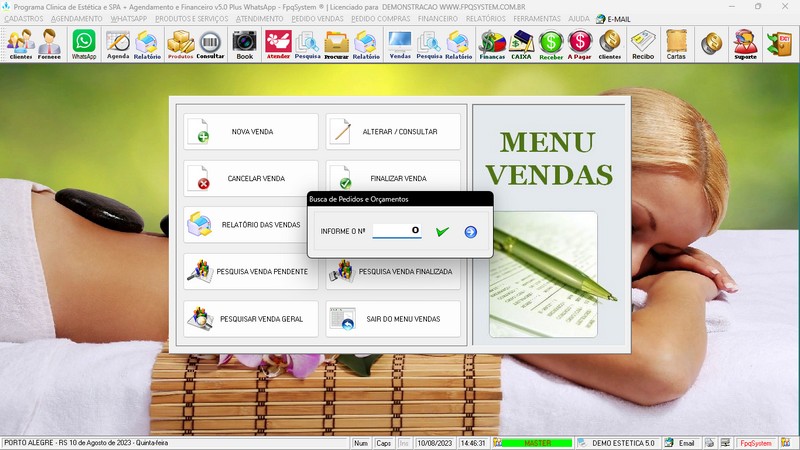Click the Atender toolbar icon
Screen dimensions: 800x450
pos(278,44)
